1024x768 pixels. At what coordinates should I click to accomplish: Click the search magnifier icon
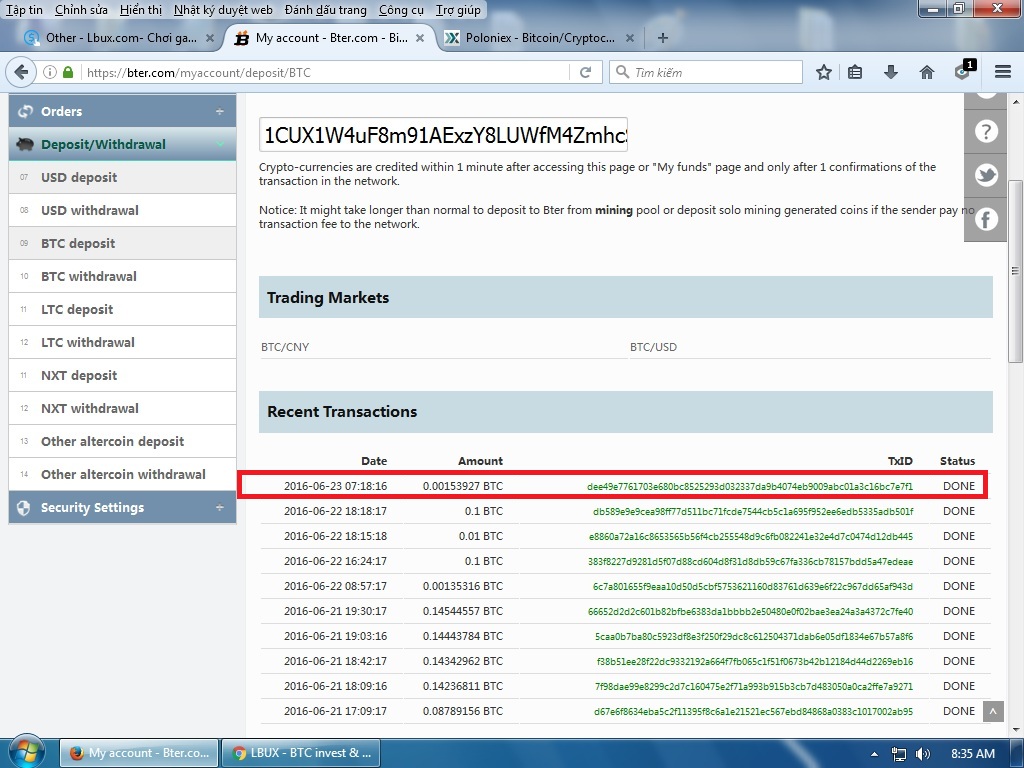click(x=622, y=72)
